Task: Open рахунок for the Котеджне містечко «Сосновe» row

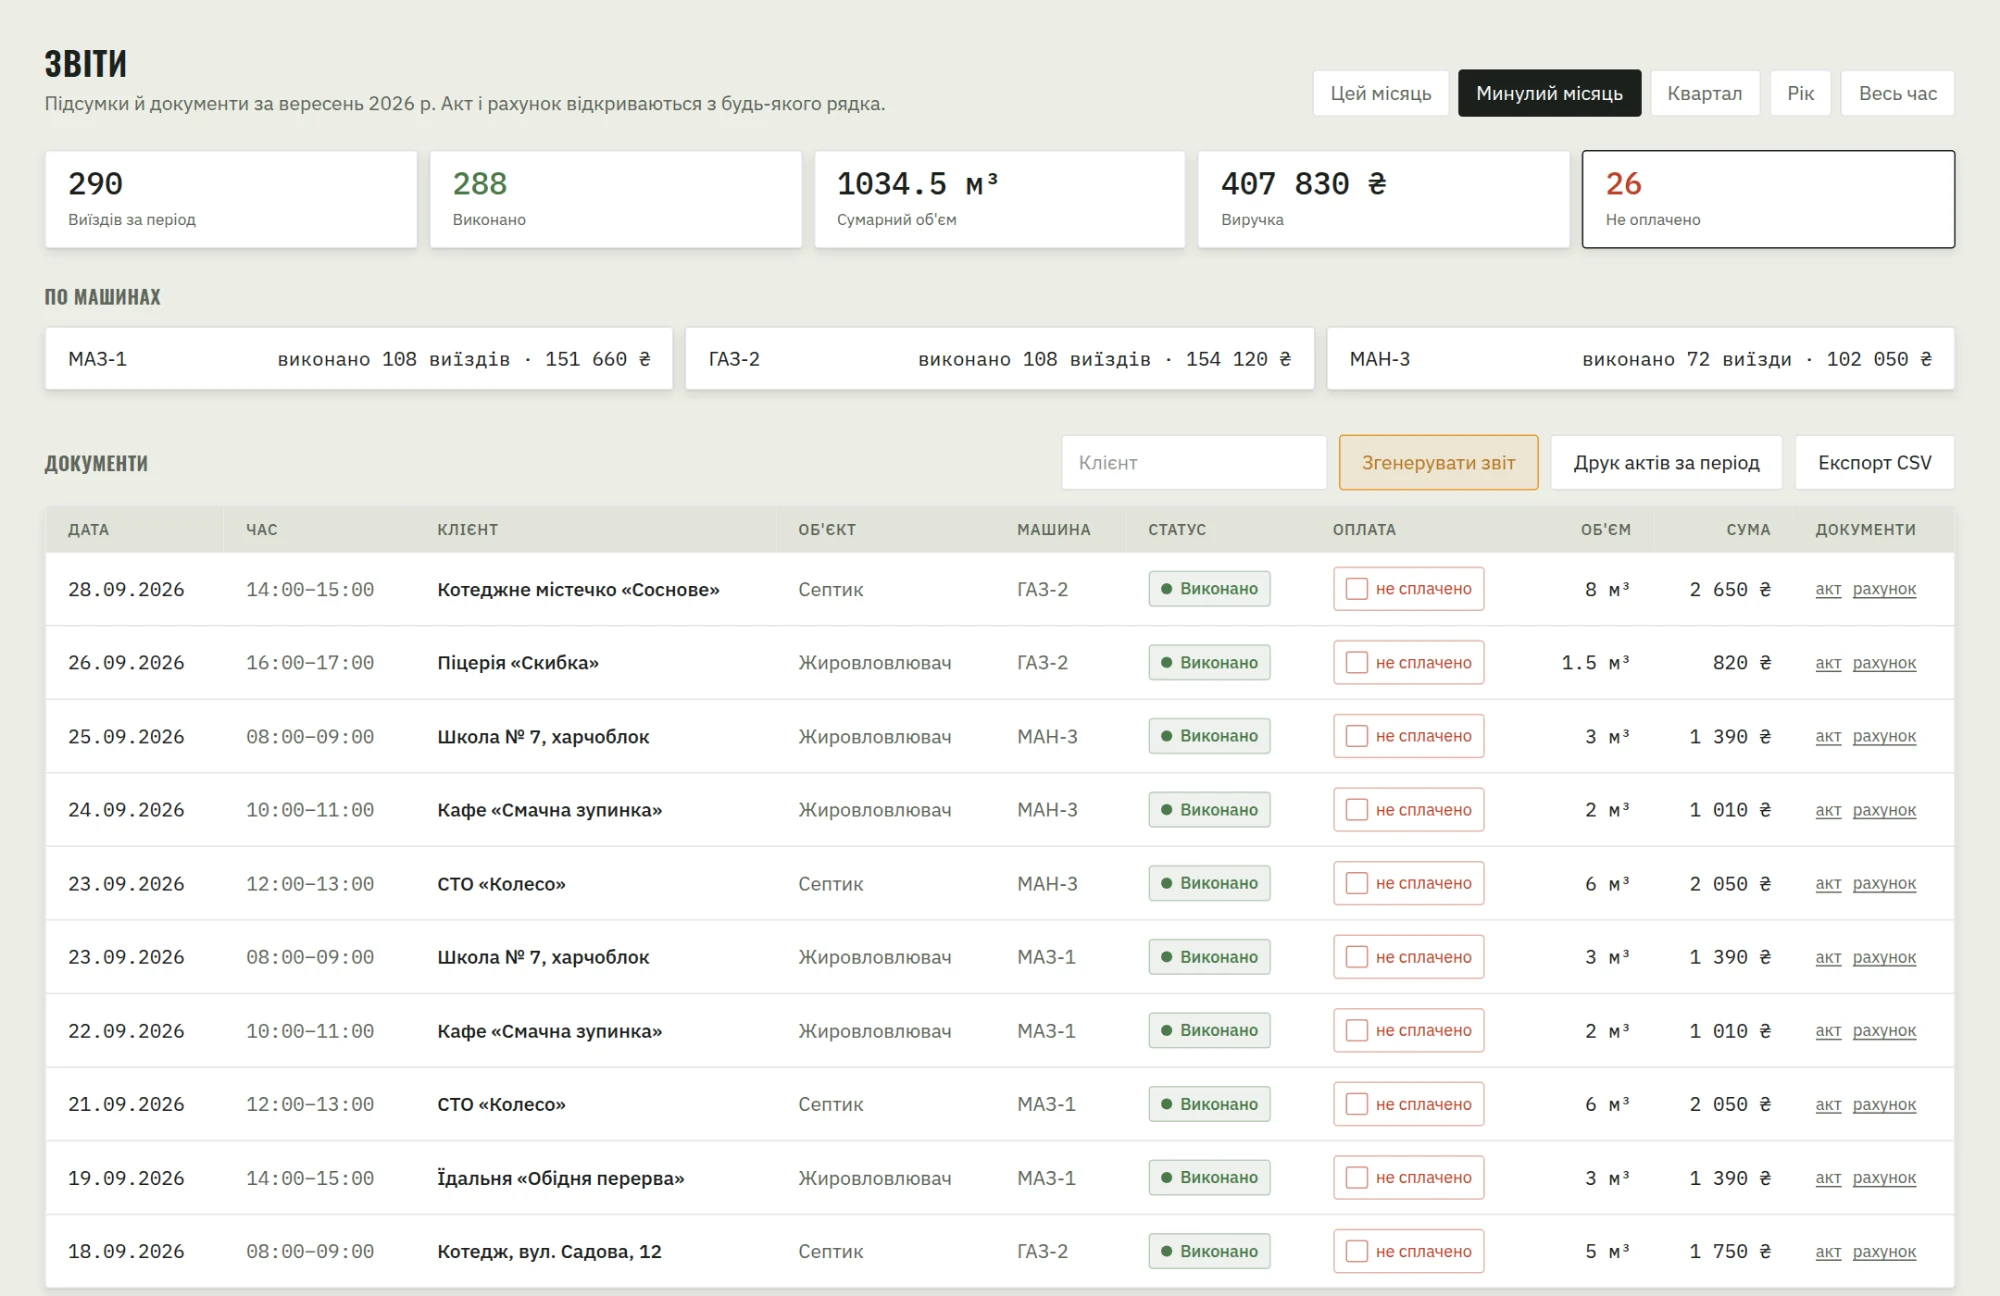Action: coord(1884,589)
